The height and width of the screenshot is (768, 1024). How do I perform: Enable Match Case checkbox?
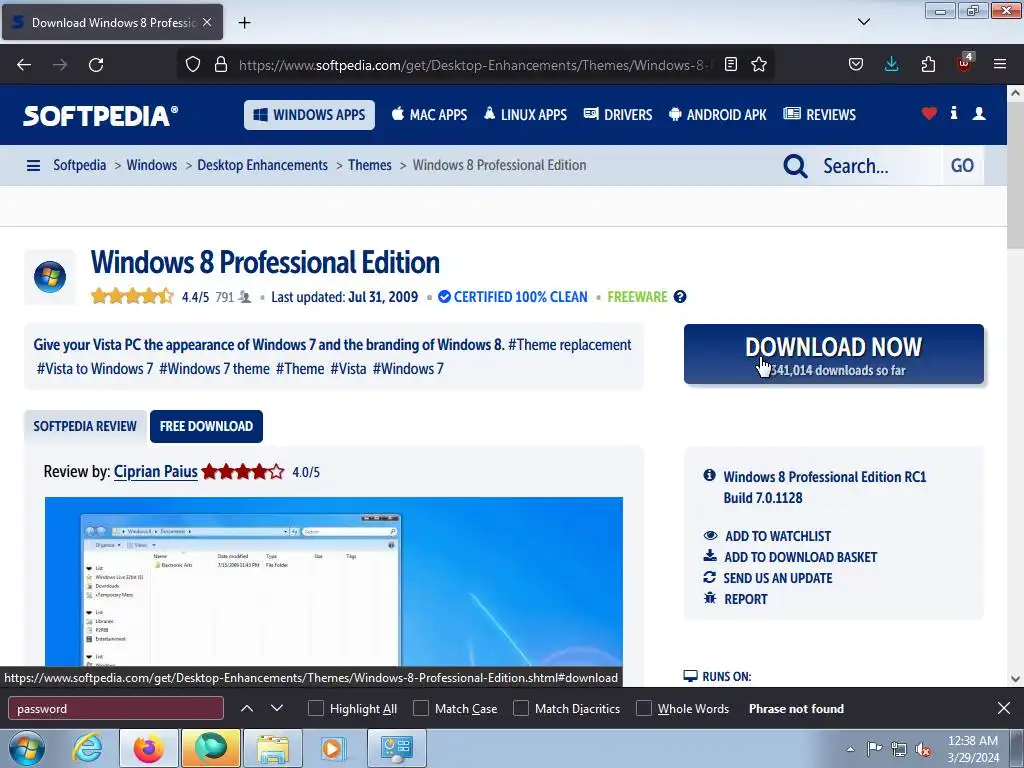point(421,709)
